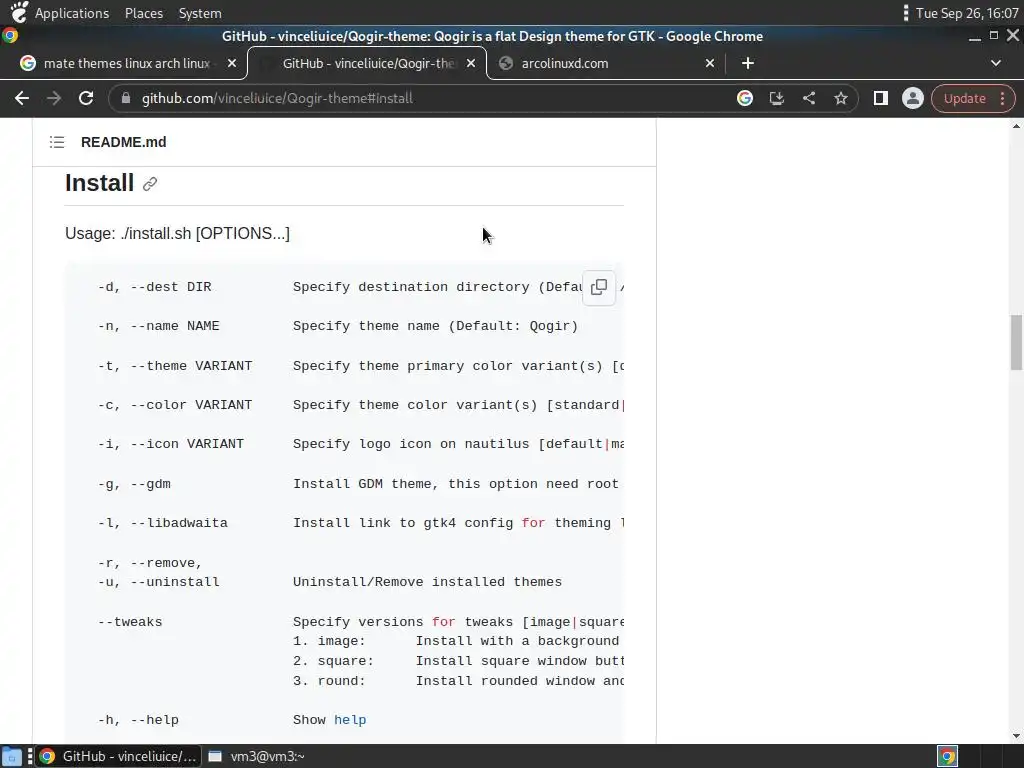Viewport: 1024px width, 768px height.
Task: Open the README outline list icon
Action: (x=57, y=142)
